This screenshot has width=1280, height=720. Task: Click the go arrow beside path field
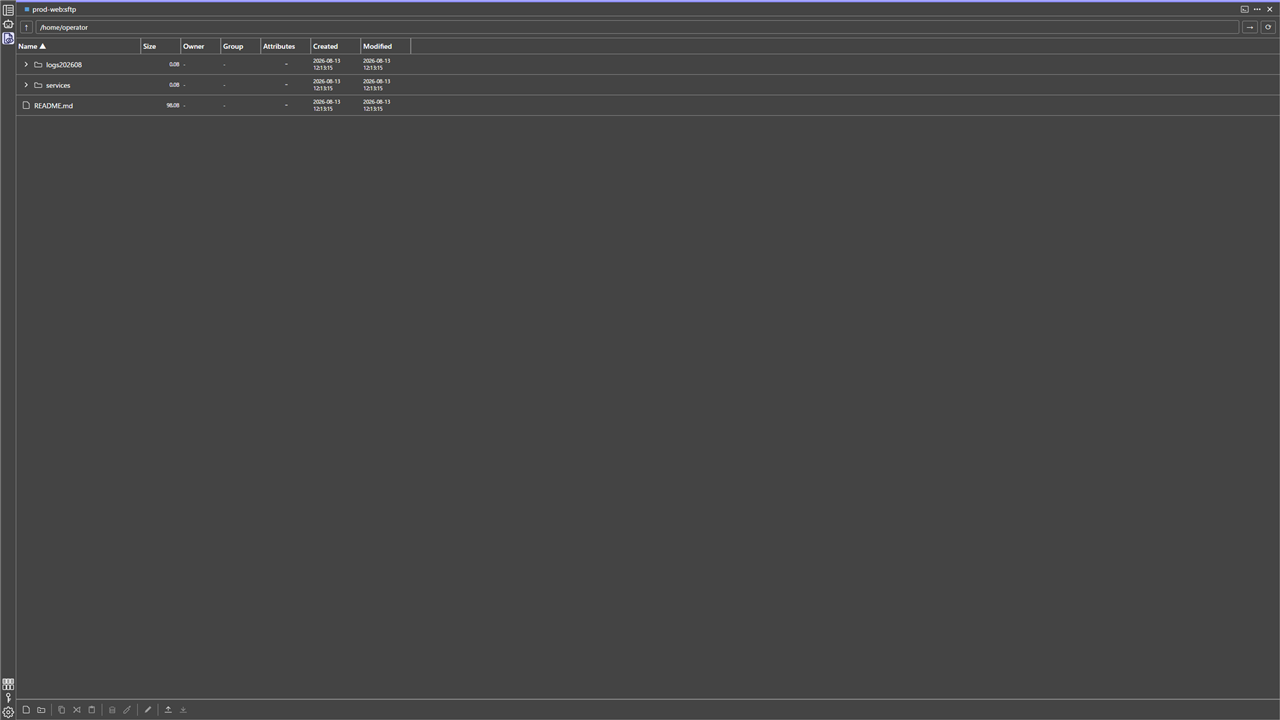1250,27
